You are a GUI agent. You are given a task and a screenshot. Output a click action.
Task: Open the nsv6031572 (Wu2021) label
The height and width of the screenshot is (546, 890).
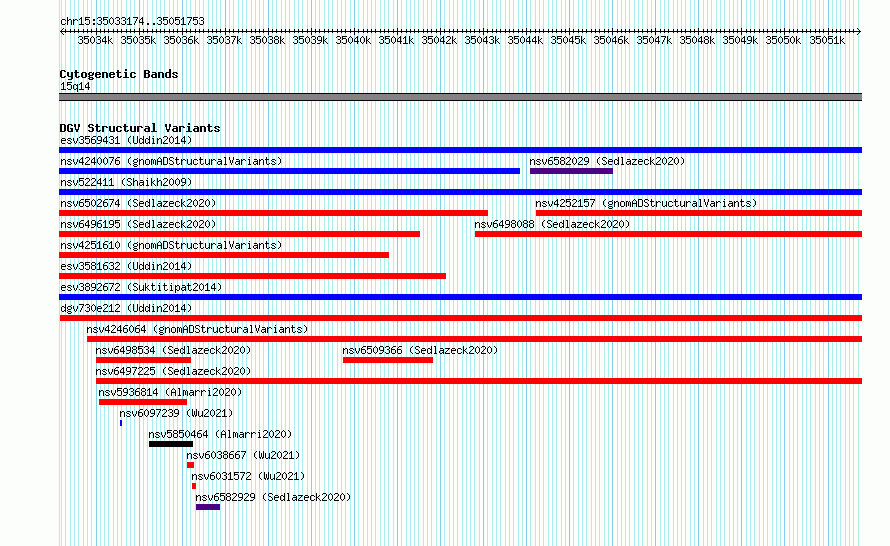(x=248, y=476)
